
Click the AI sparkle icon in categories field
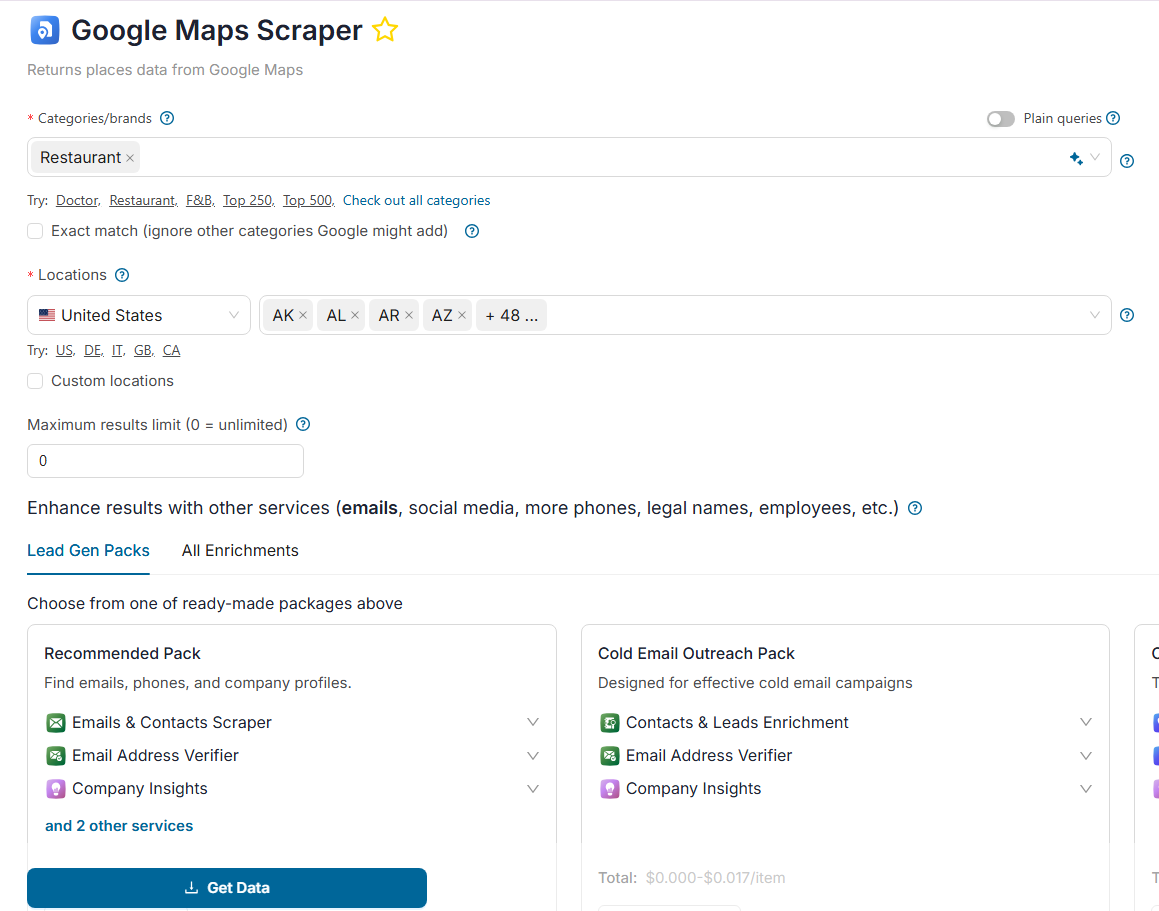point(1076,158)
